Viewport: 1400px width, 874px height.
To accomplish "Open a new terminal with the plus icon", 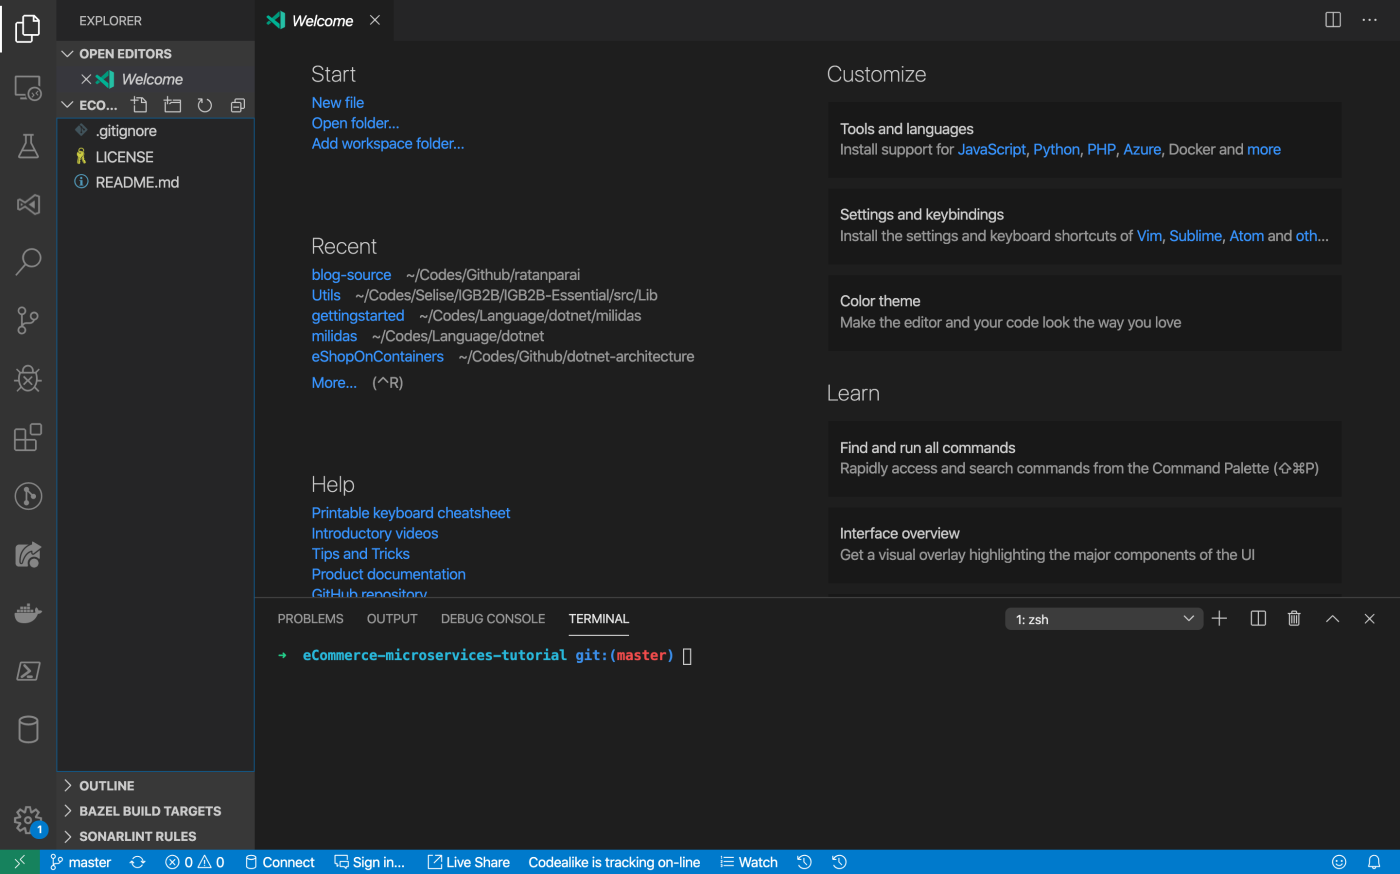I will tap(1219, 618).
